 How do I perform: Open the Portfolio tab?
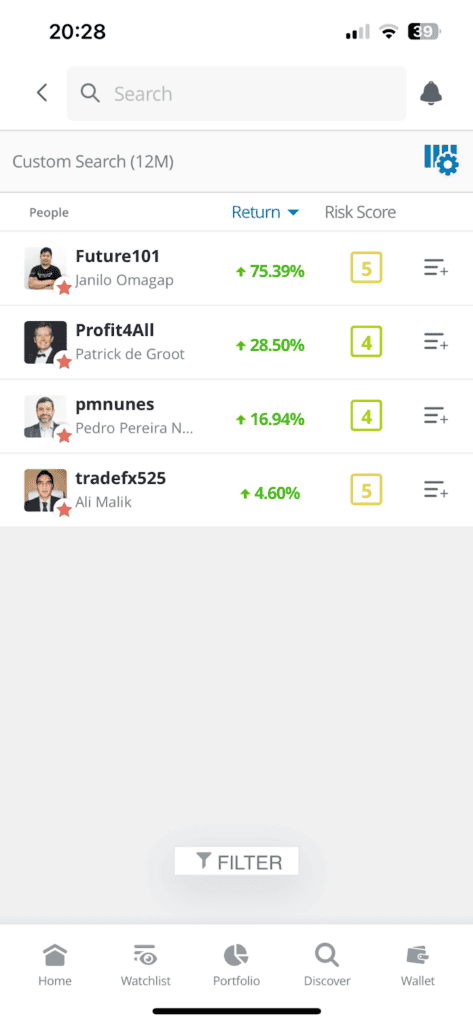click(236, 965)
